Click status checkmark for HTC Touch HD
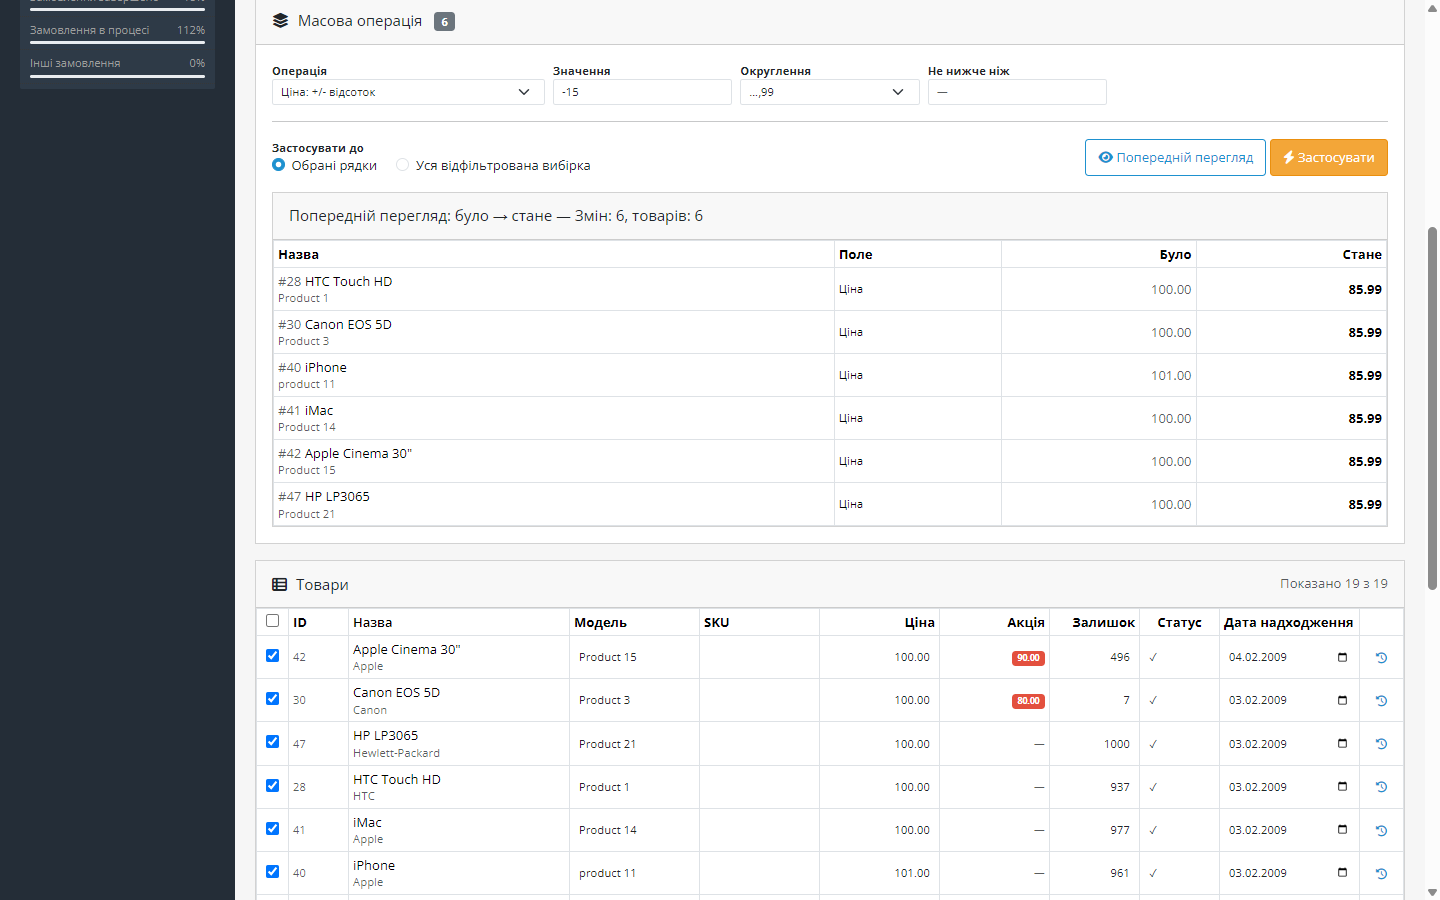1440x900 pixels. coord(1153,787)
